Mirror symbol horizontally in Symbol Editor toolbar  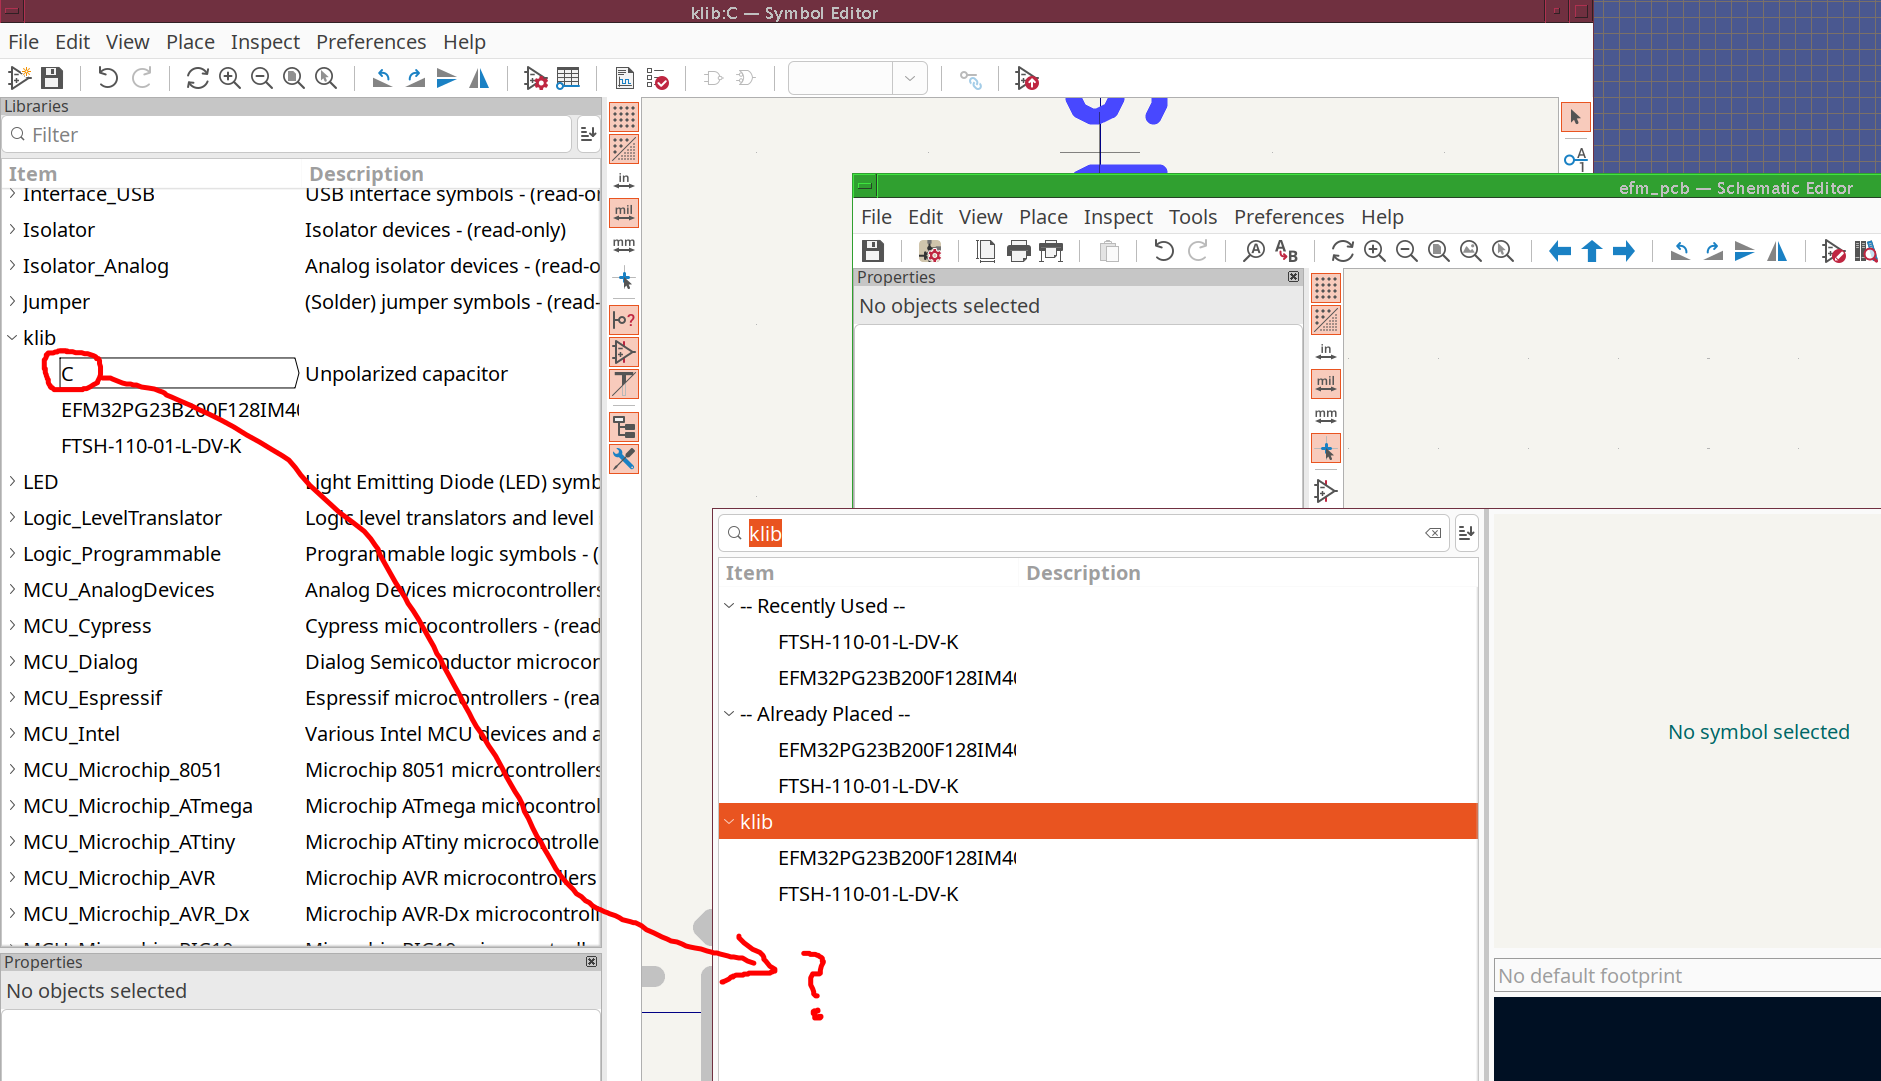(479, 78)
